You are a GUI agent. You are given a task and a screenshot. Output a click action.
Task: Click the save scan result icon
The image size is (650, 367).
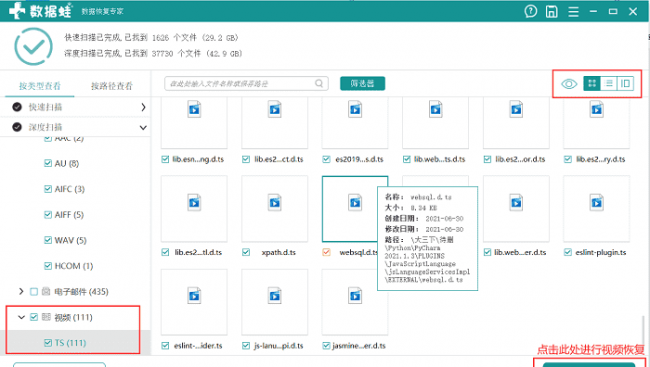coord(551,11)
